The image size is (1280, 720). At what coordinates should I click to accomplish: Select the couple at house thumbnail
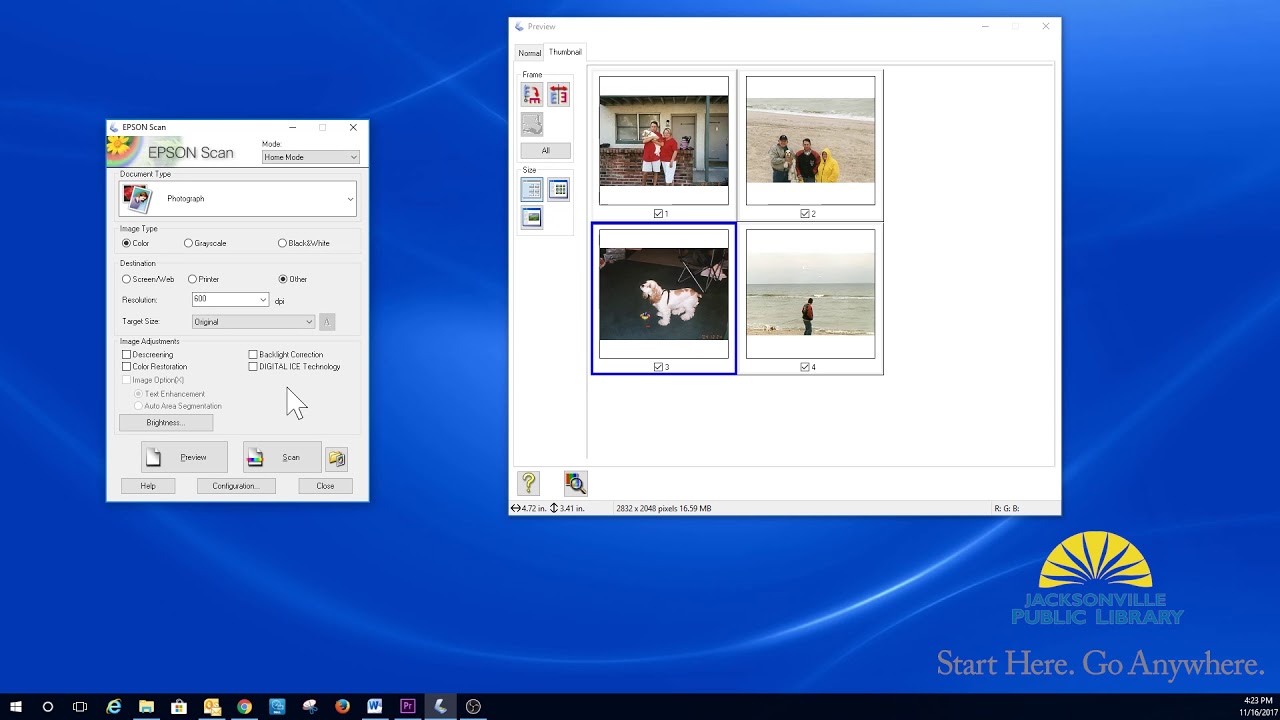664,141
